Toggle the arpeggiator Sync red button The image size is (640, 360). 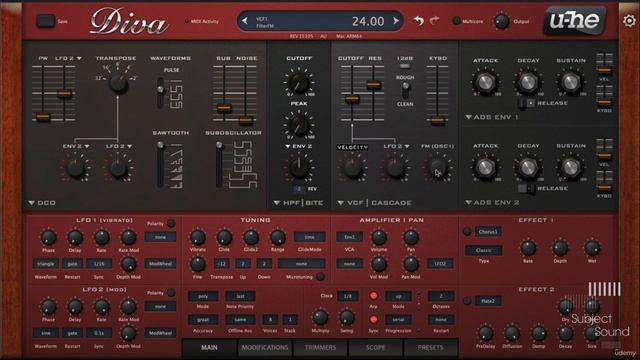coord(373,319)
